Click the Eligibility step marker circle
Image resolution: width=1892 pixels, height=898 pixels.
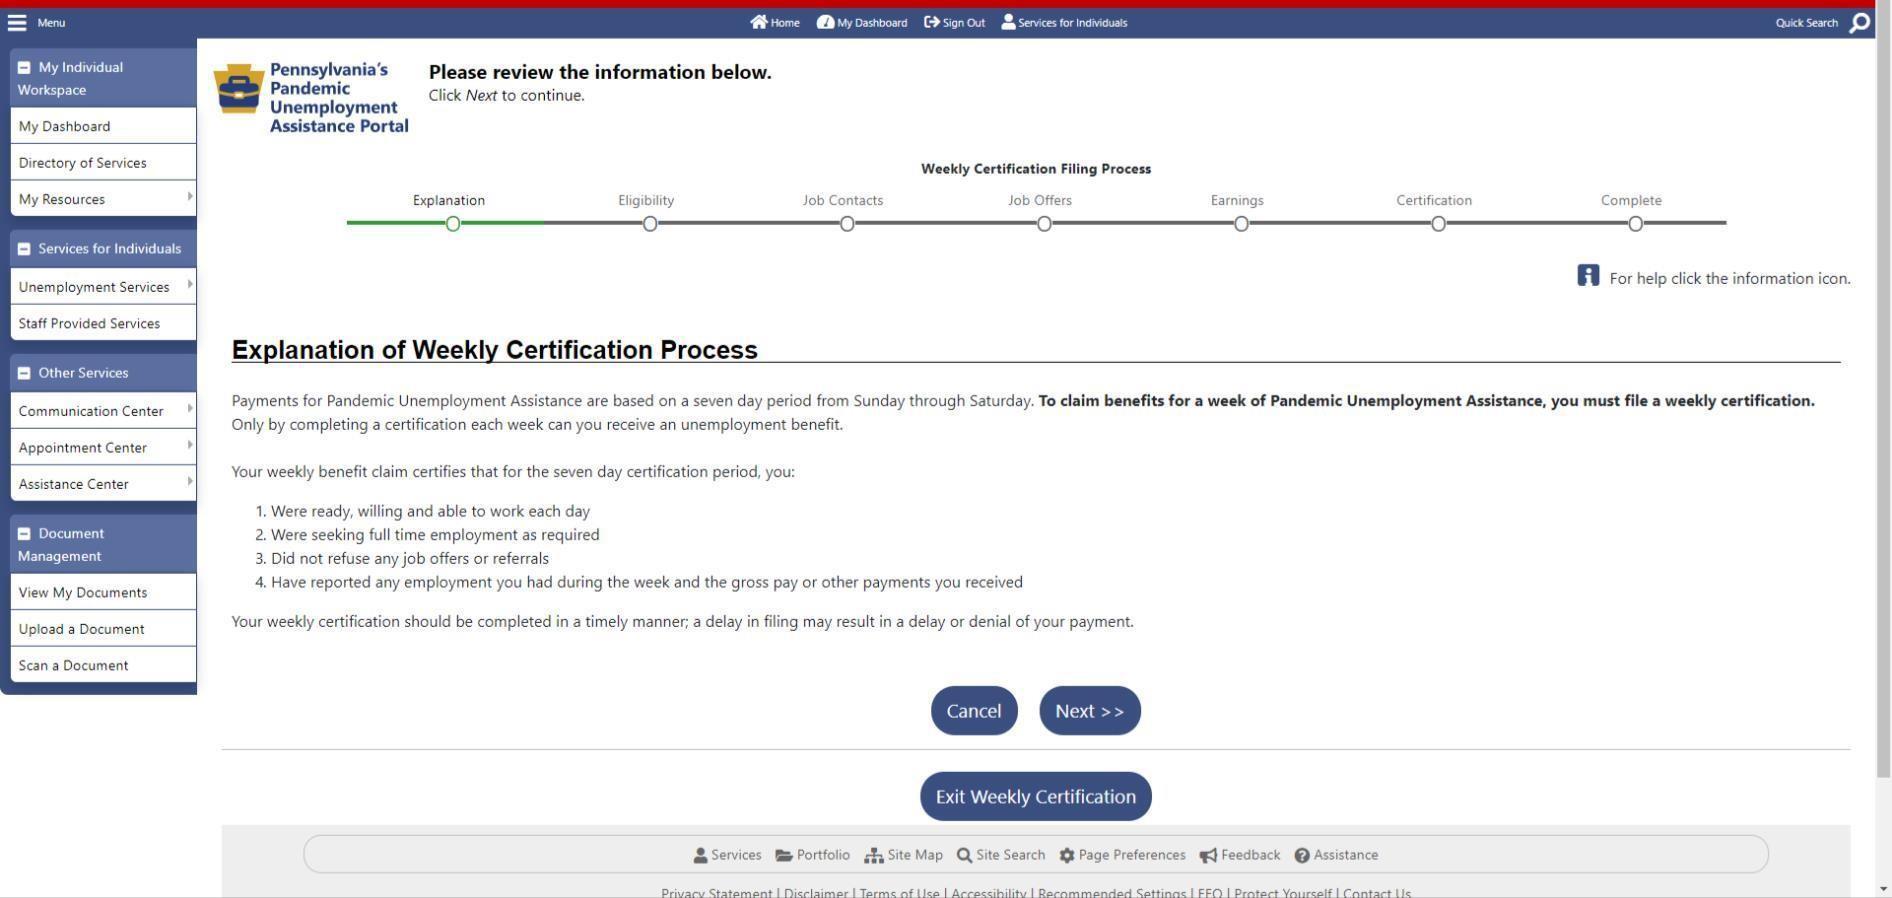(x=650, y=224)
